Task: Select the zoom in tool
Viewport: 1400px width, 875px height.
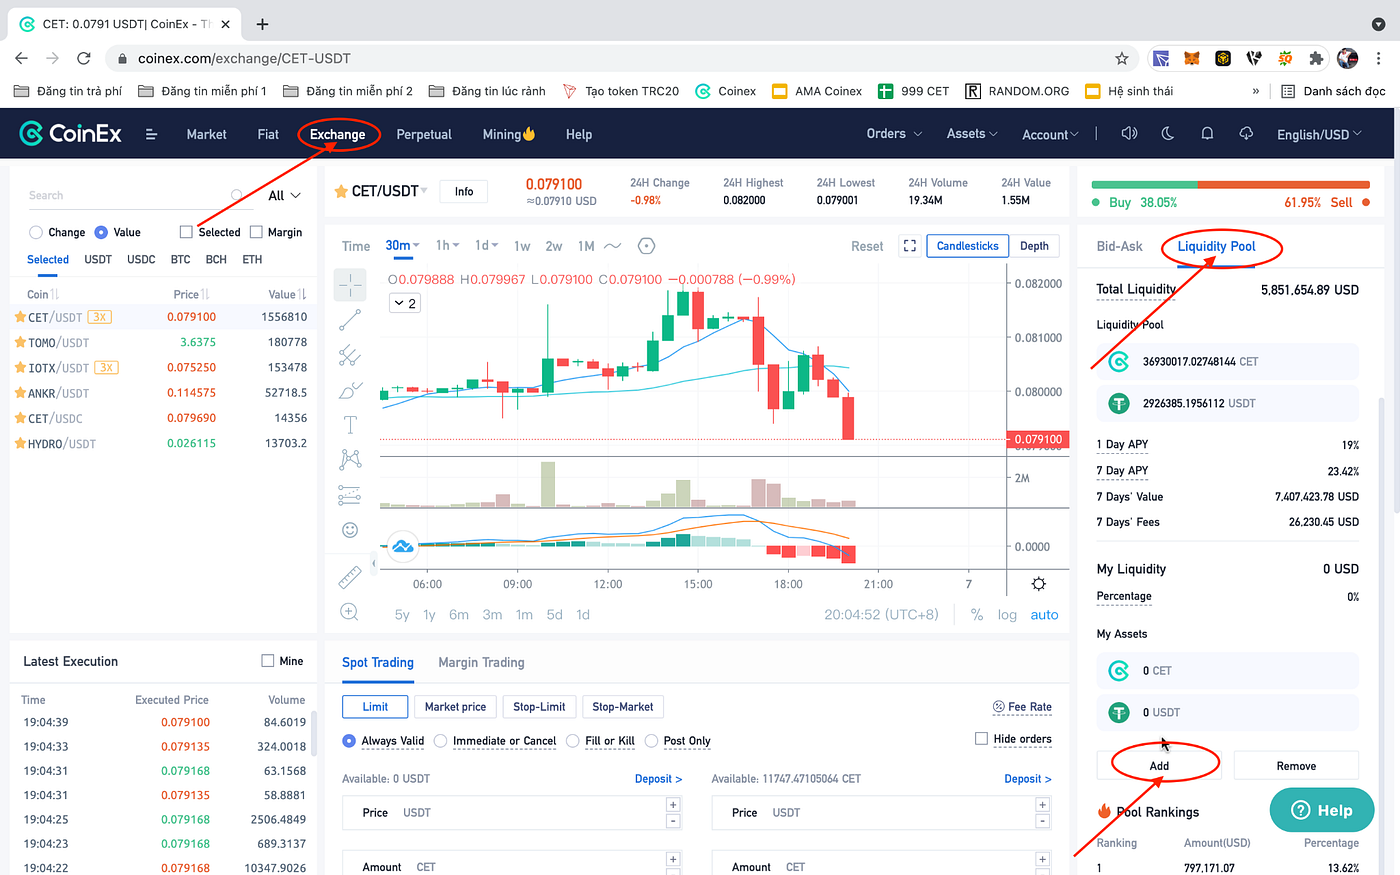Action: pyautogui.click(x=350, y=612)
